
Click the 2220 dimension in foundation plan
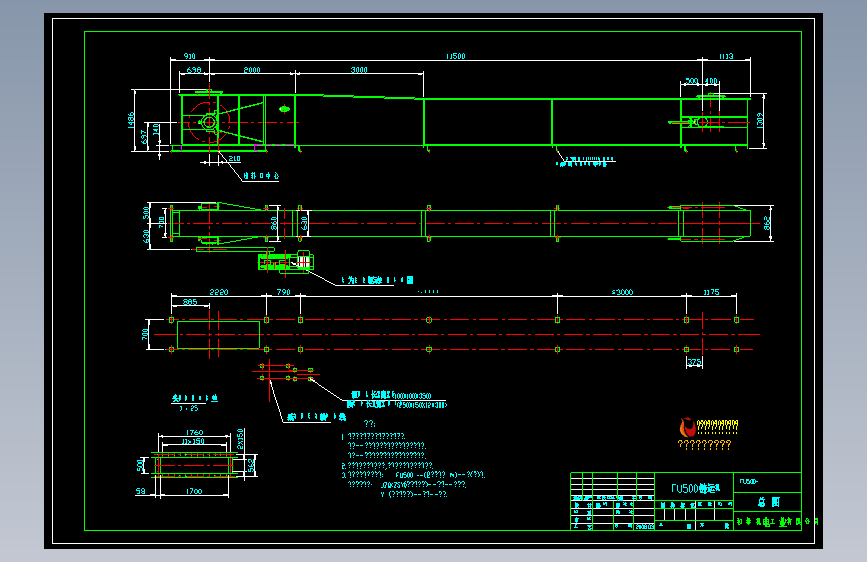[218, 292]
